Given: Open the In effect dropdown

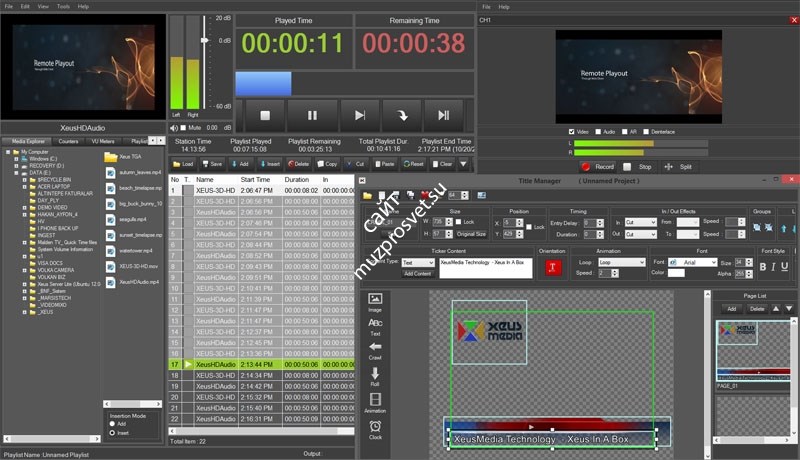Looking at the screenshot, I should [x=641, y=222].
